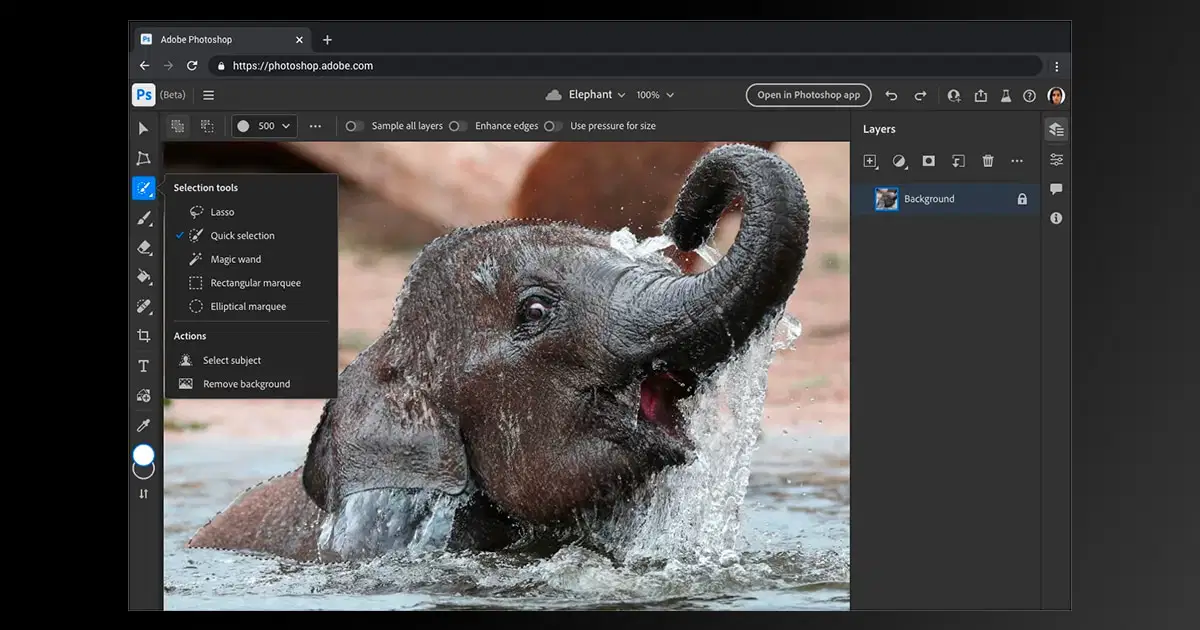The height and width of the screenshot is (630, 1200).
Task: Click the Undo arrow in header
Action: pos(891,96)
